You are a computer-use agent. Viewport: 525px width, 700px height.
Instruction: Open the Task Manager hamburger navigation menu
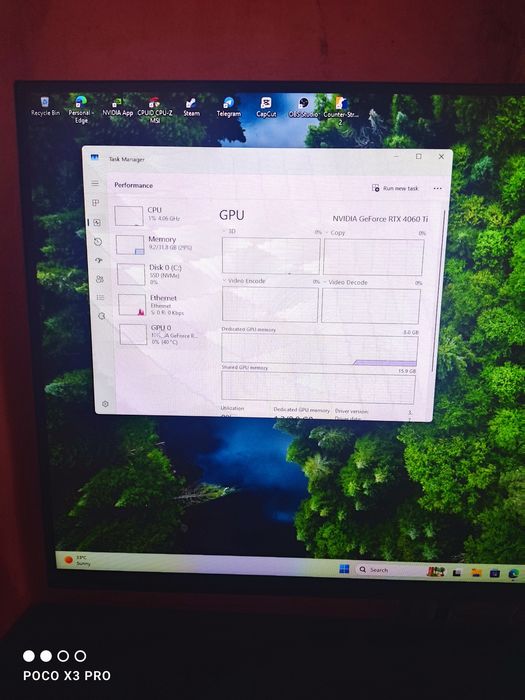(x=95, y=183)
